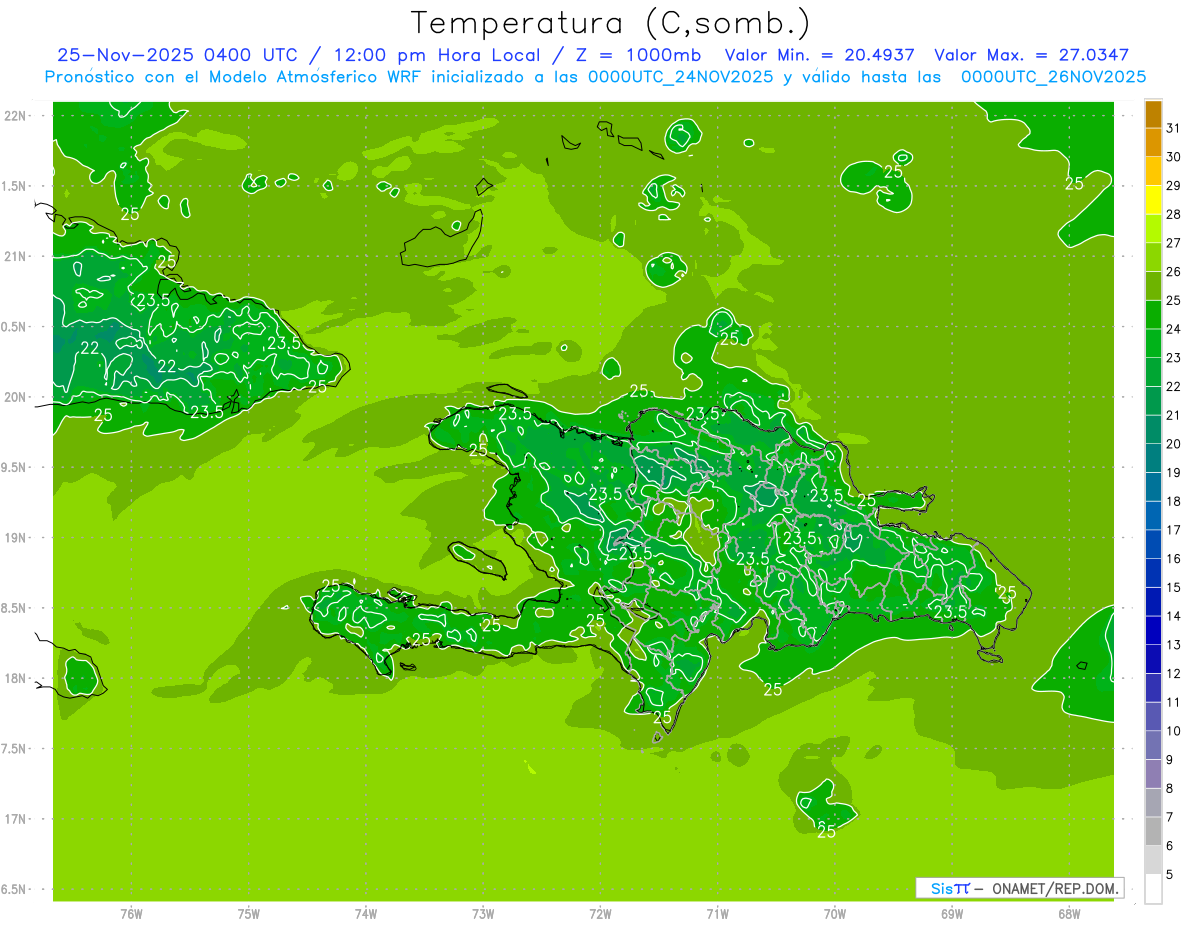This screenshot has height=927, width=1200.
Task: Click the '10' colorbar scale label
Action: (x=1173, y=731)
